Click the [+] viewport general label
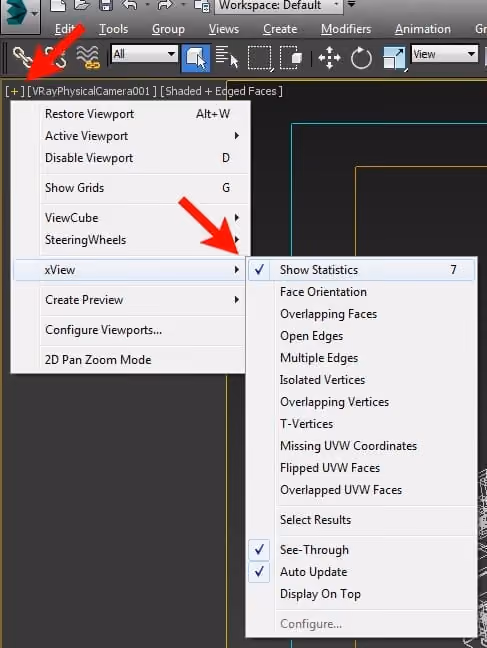 coord(14,91)
